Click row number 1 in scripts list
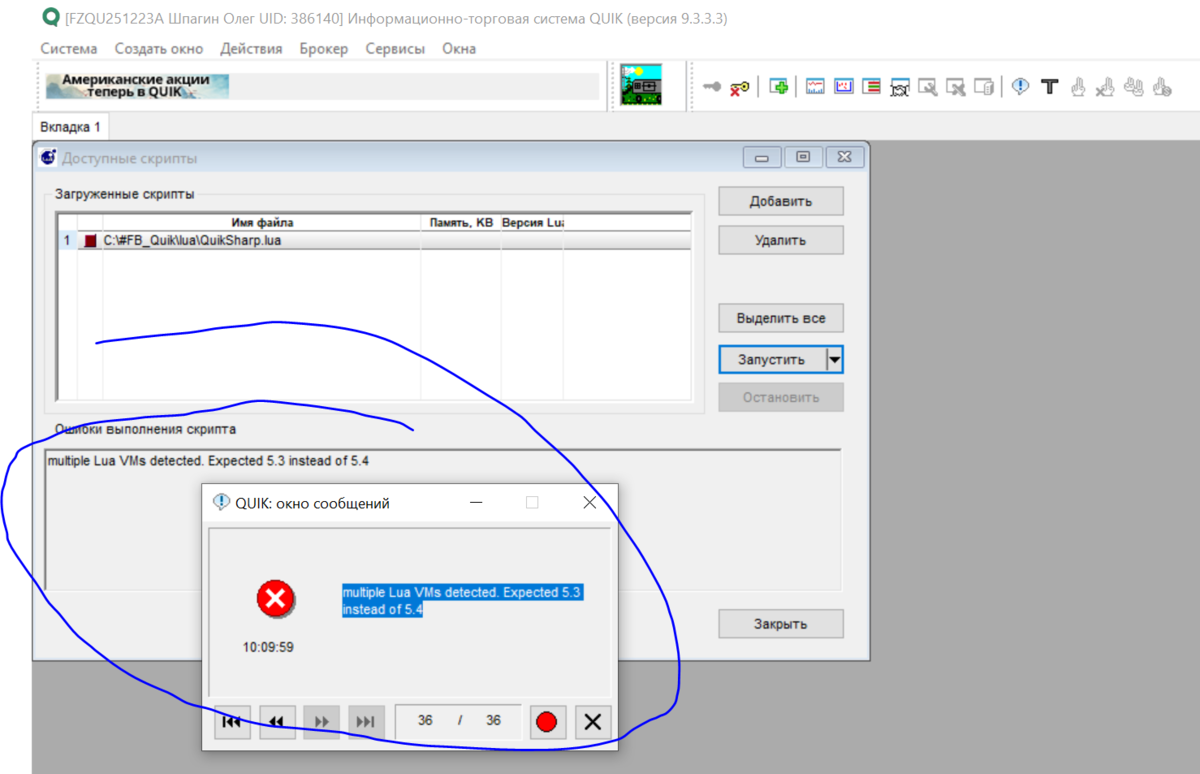The width and height of the screenshot is (1200, 774). [x=67, y=241]
